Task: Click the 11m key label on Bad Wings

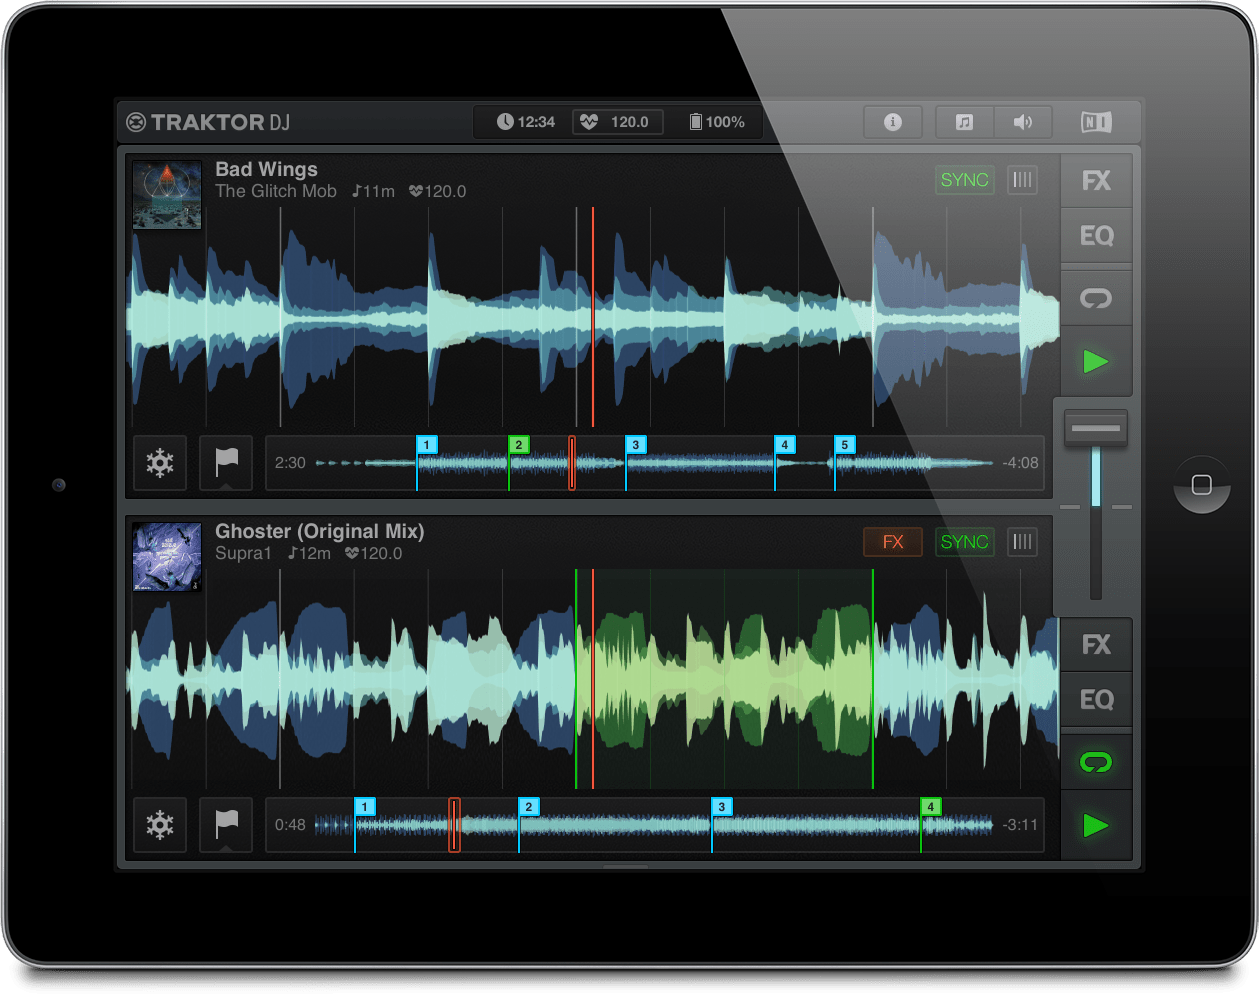Action: click(373, 191)
